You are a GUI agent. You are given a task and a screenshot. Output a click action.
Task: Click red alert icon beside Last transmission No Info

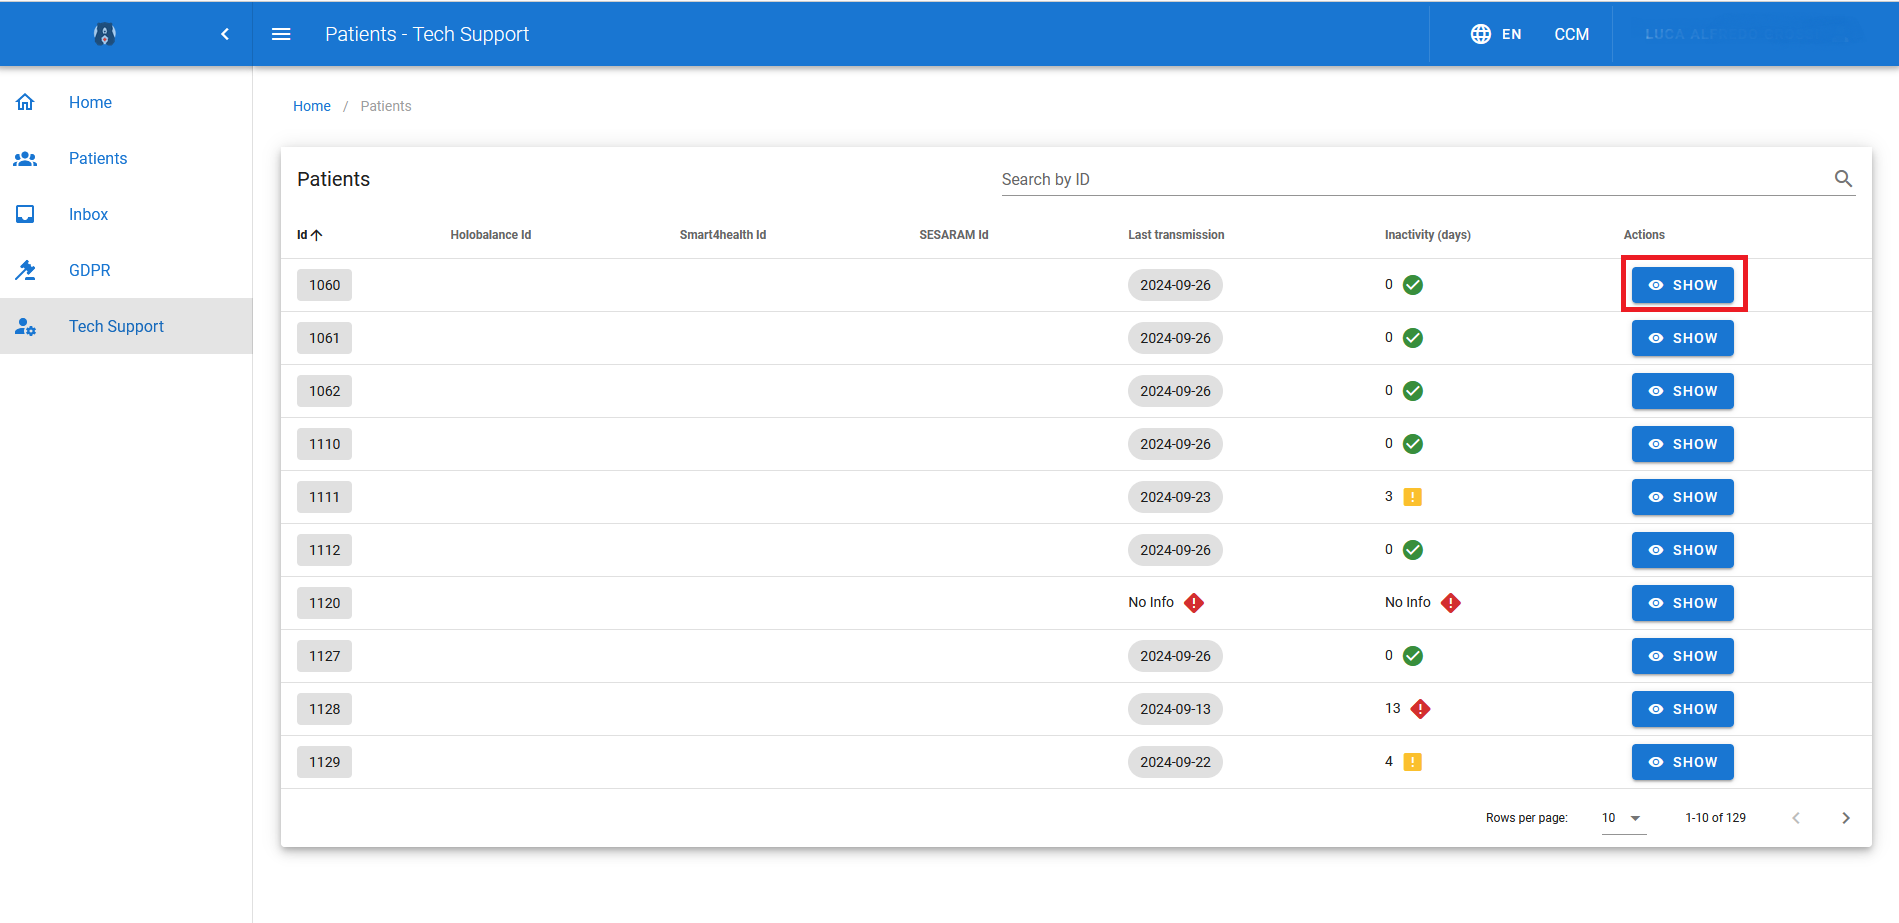tap(1194, 603)
